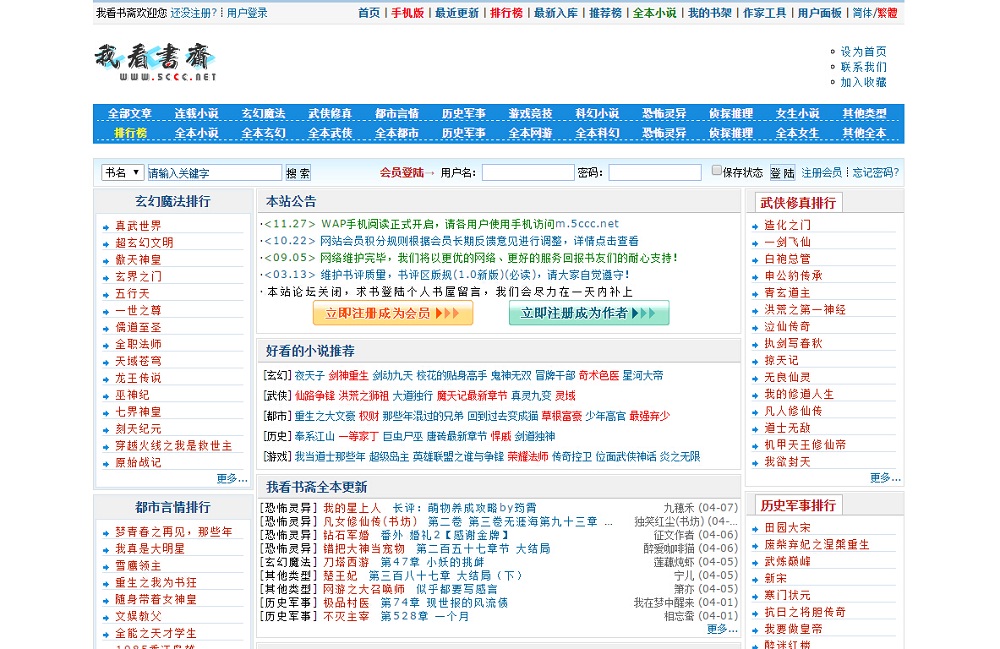1000x649 pixels.
Task: Open chapter 第528章 一个月 of 不灭主宰
Action: coord(425,616)
